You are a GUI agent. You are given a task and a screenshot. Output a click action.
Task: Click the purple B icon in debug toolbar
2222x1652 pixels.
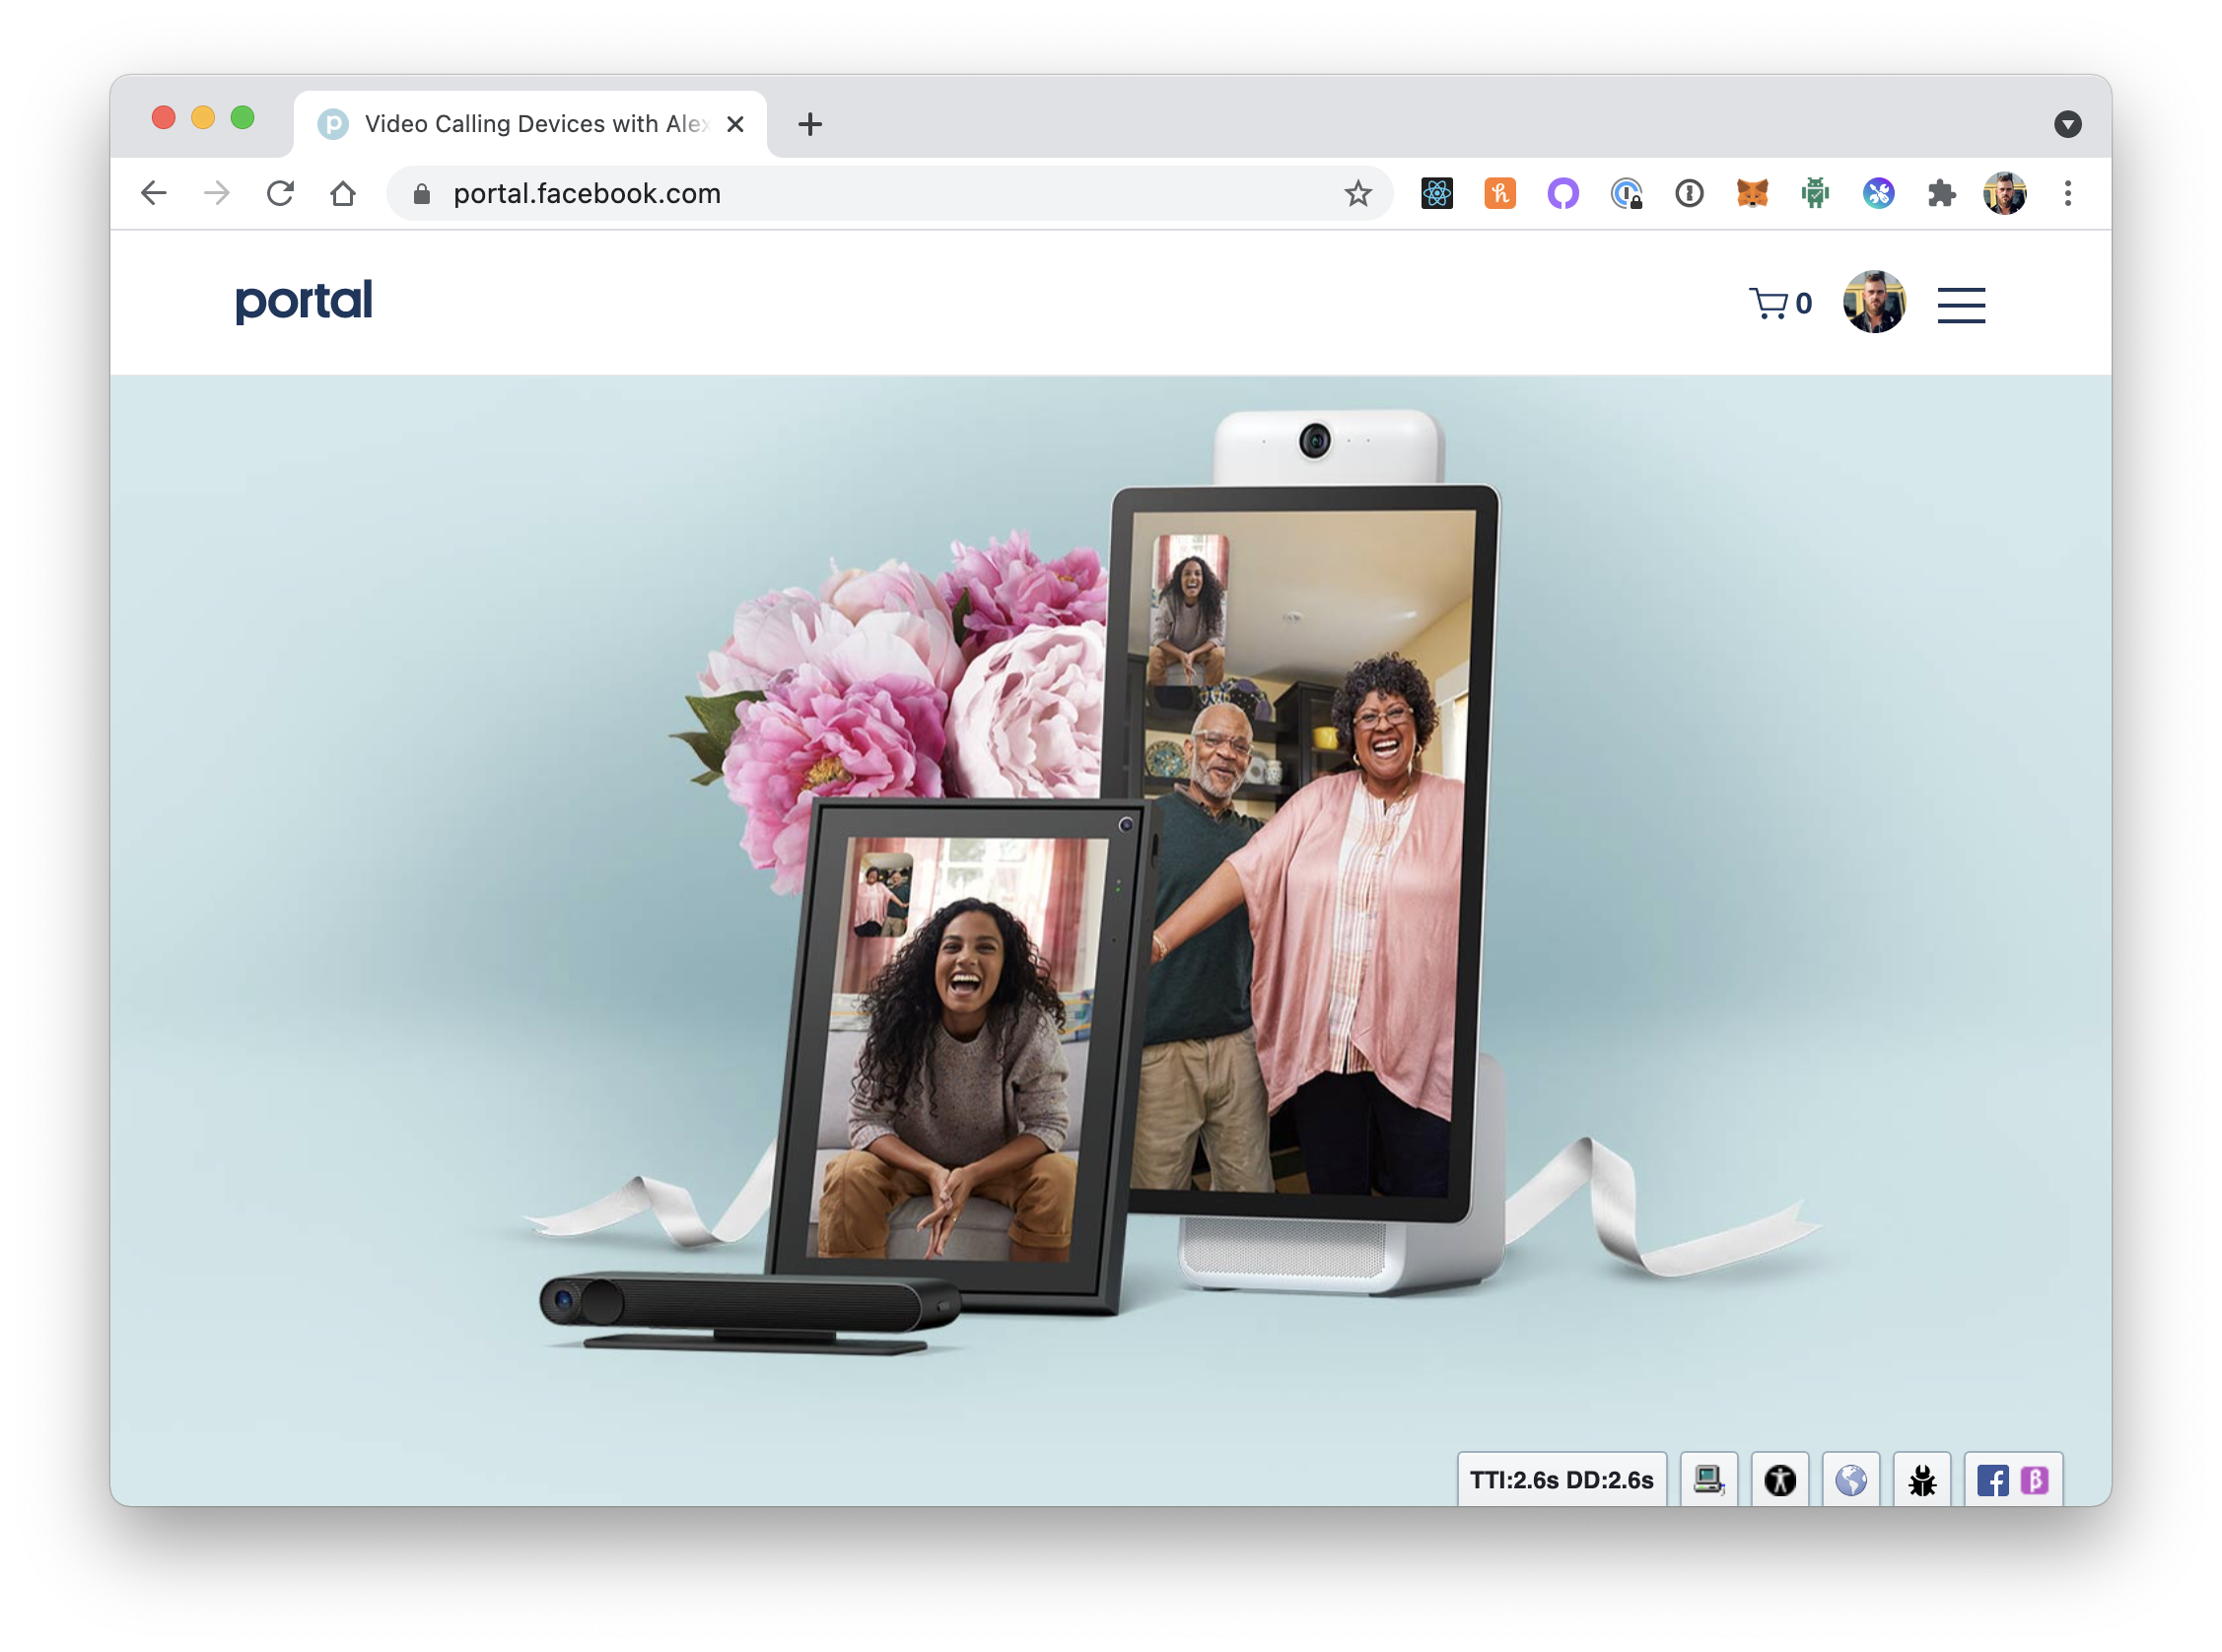tap(2034, 1480)
